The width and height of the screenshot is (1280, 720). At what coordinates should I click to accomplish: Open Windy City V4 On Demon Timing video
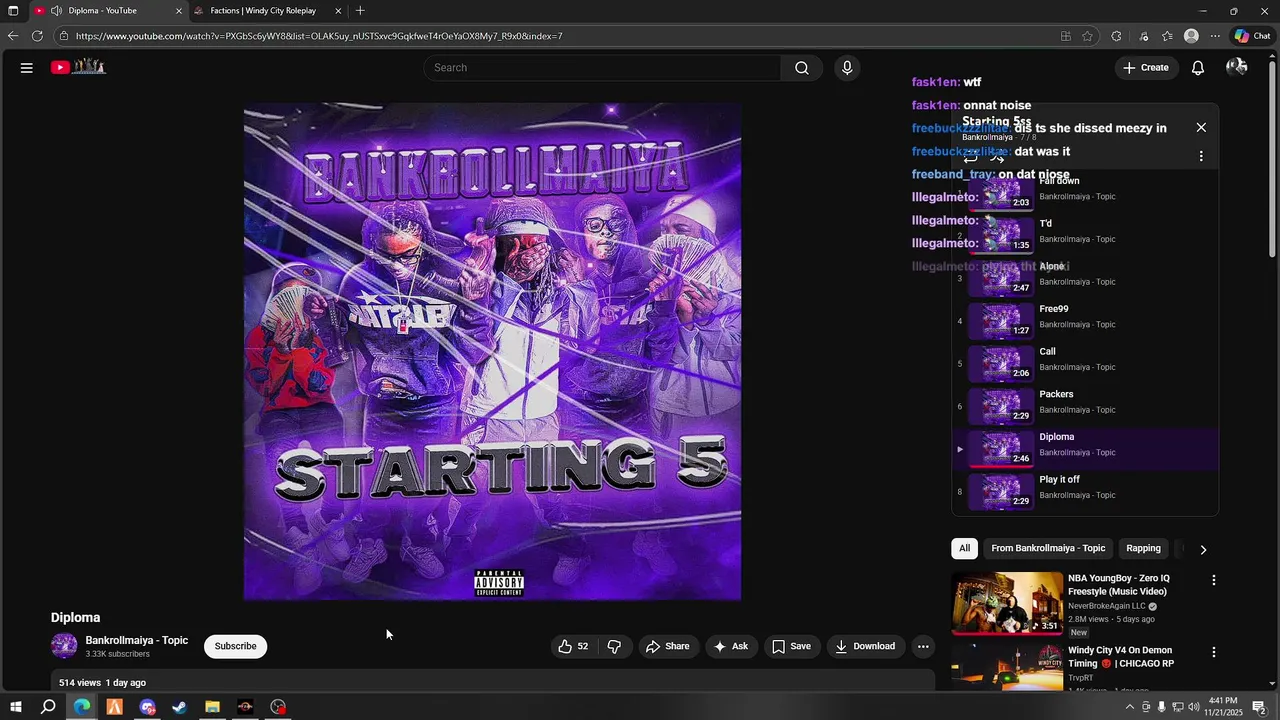1121,657
